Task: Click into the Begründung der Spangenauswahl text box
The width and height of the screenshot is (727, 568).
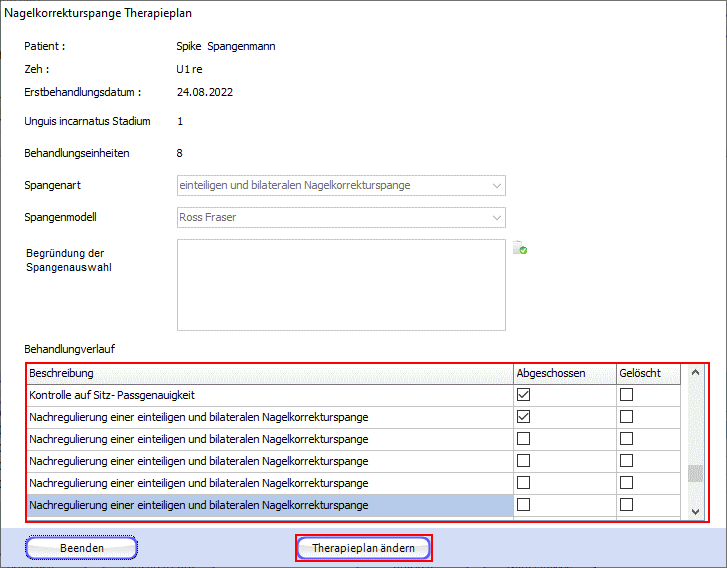Action: [341, 284]
